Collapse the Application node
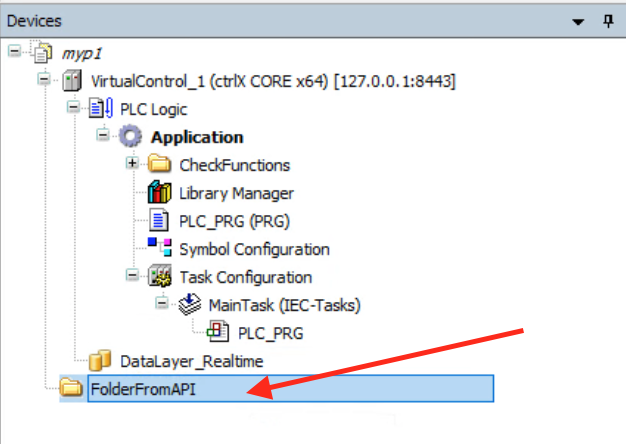 pyautogui.click(x=103, y=135)
